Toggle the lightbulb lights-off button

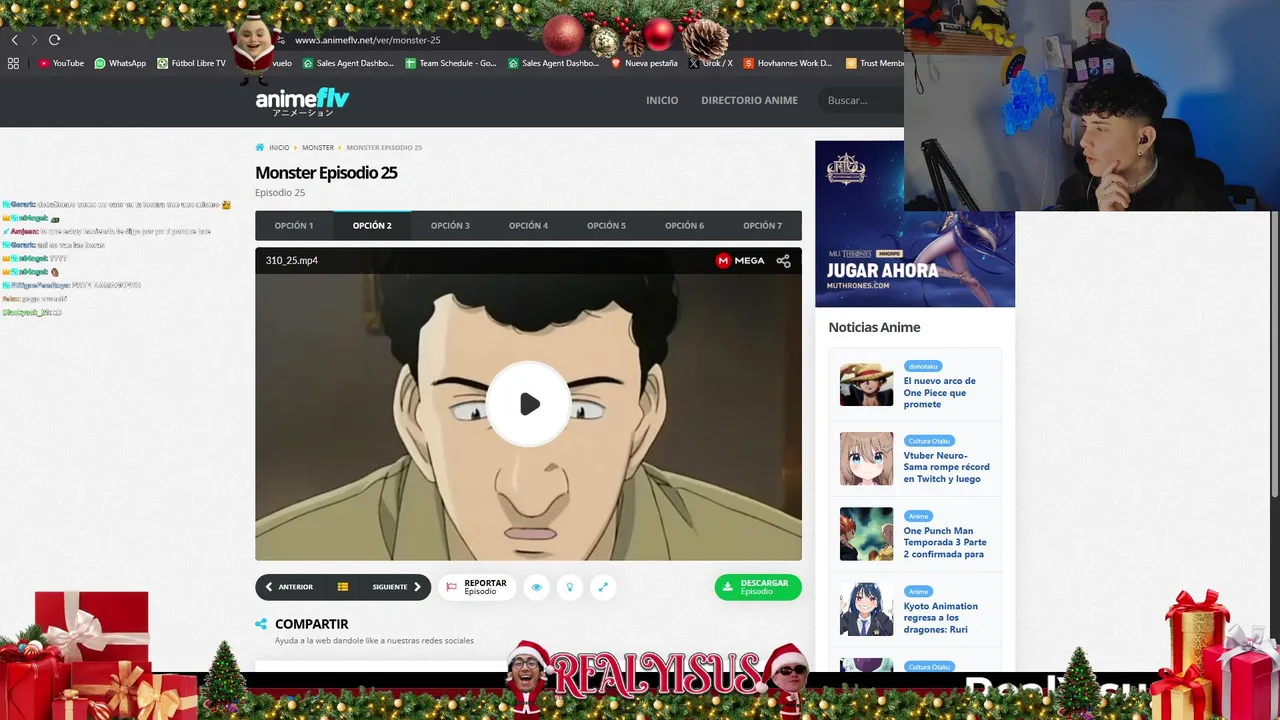[x=570, y=587]
